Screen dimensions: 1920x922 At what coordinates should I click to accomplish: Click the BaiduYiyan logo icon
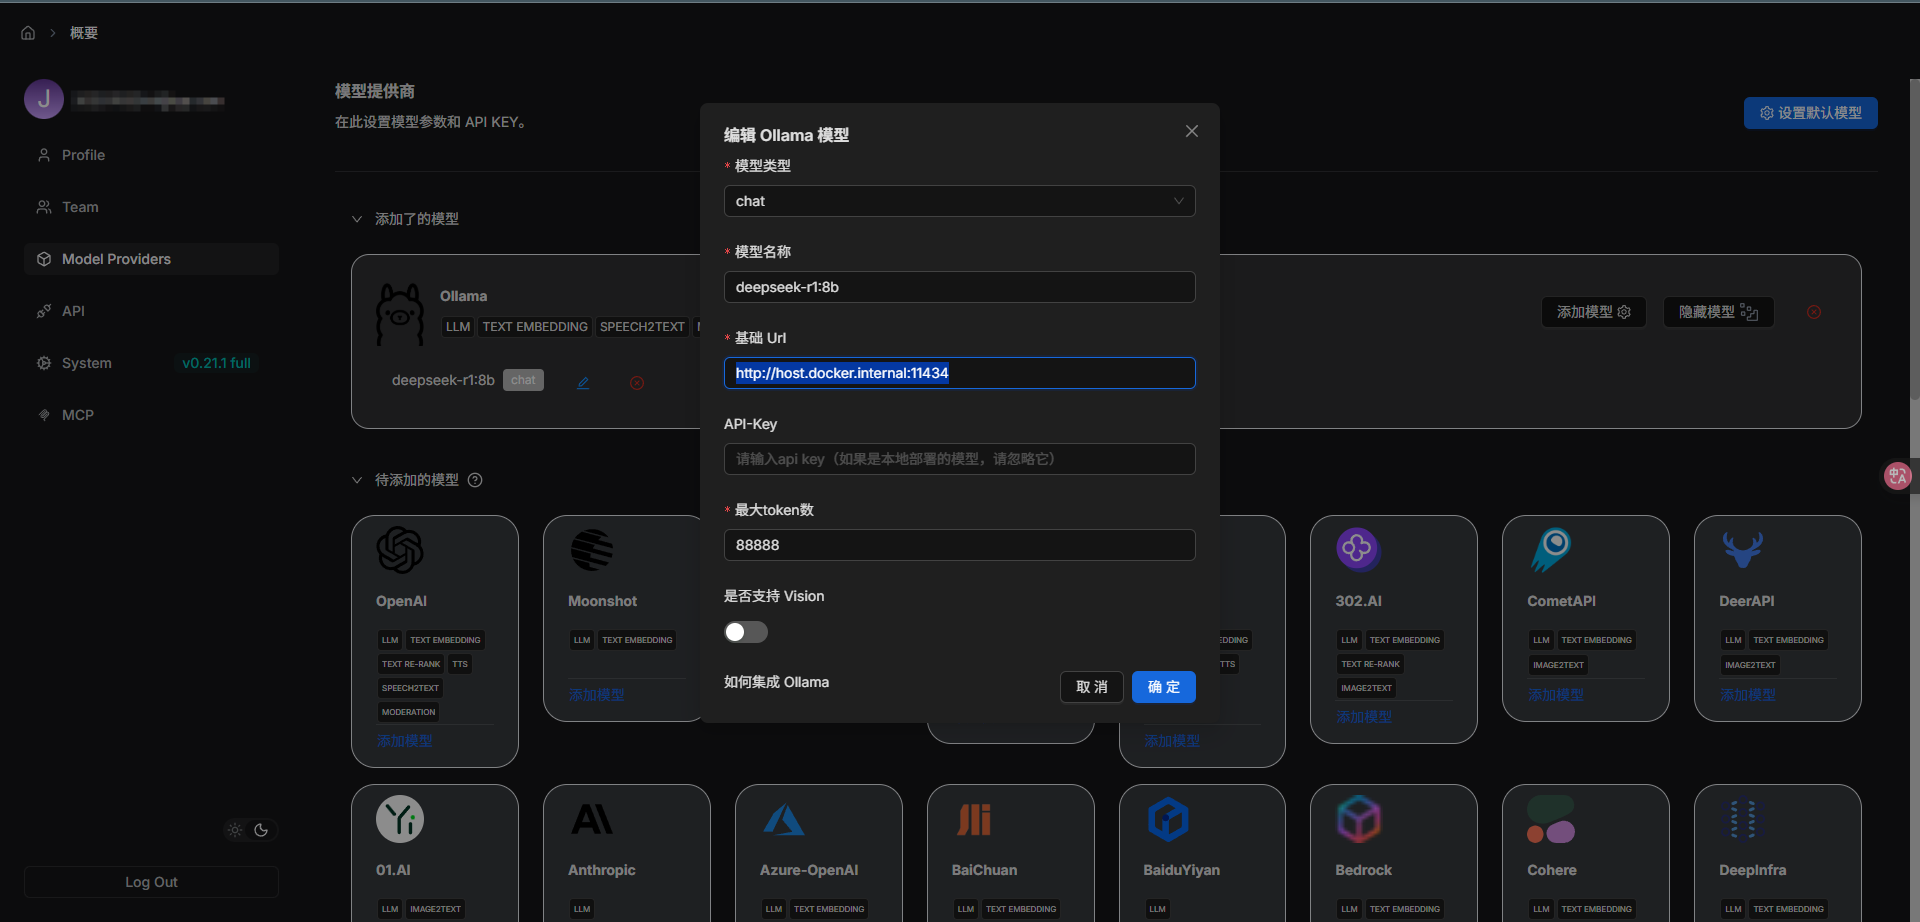[x=1168, y=819]
